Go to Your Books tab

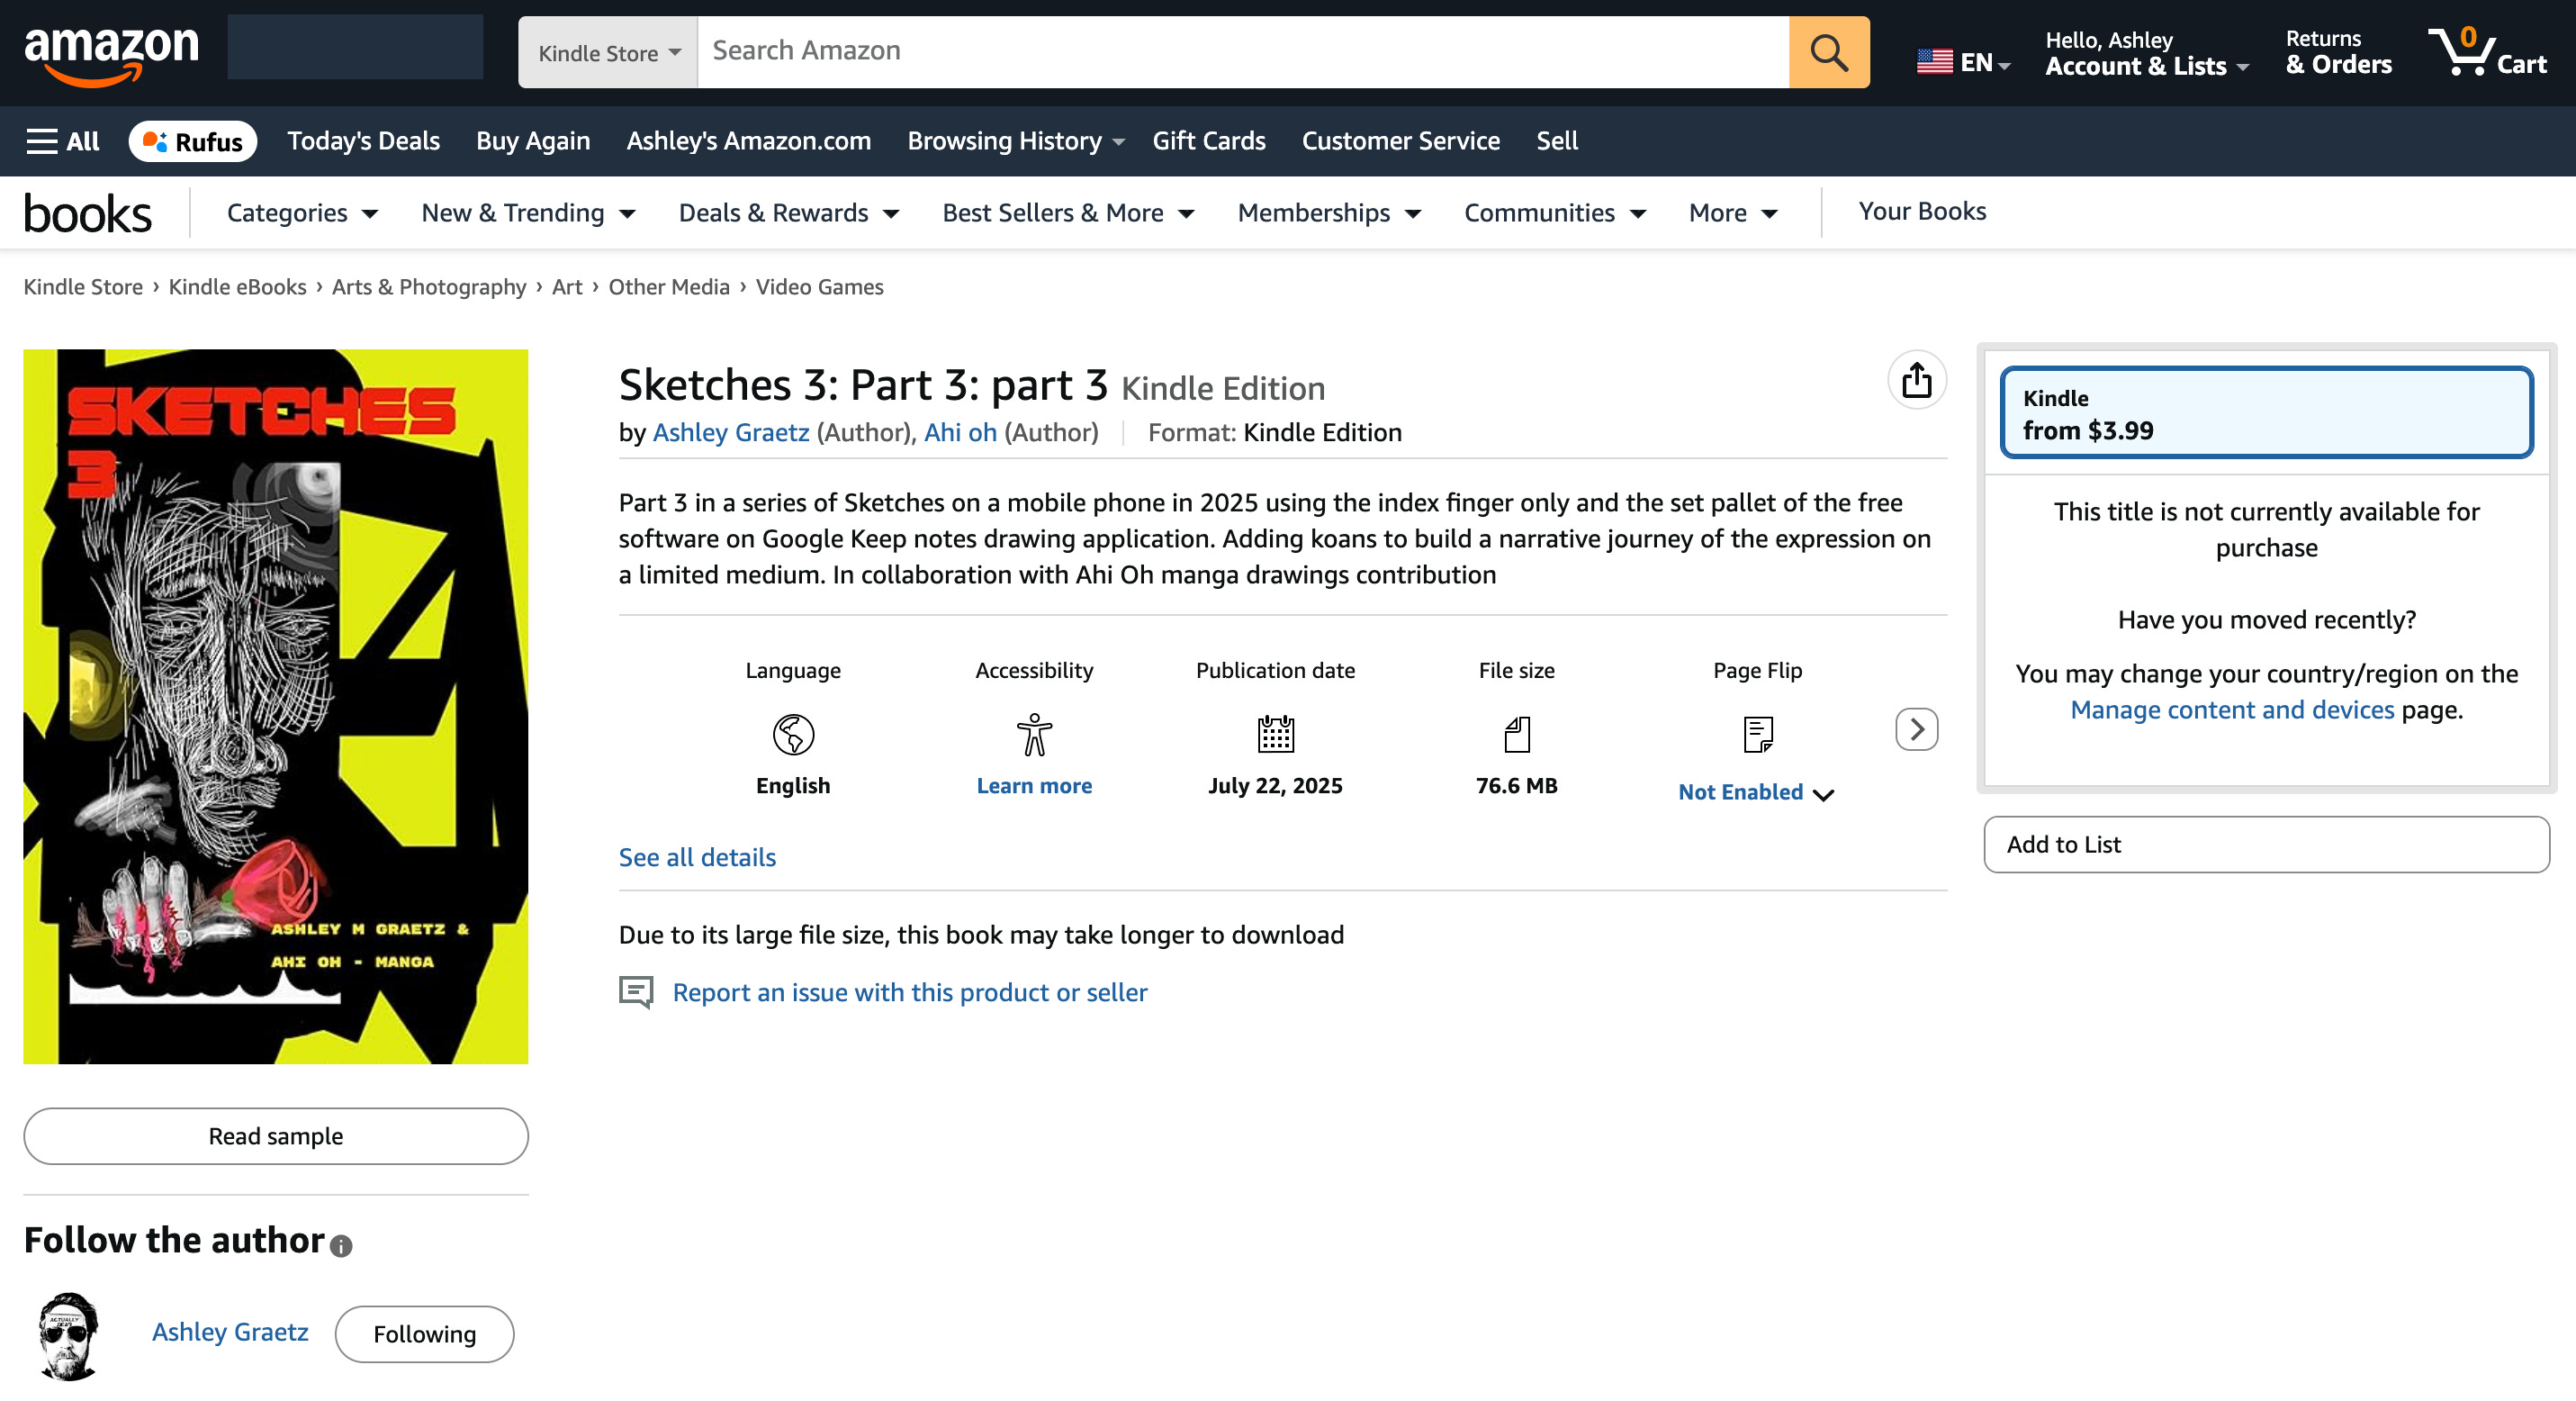pyautogui.click(x=1921, y=211)
